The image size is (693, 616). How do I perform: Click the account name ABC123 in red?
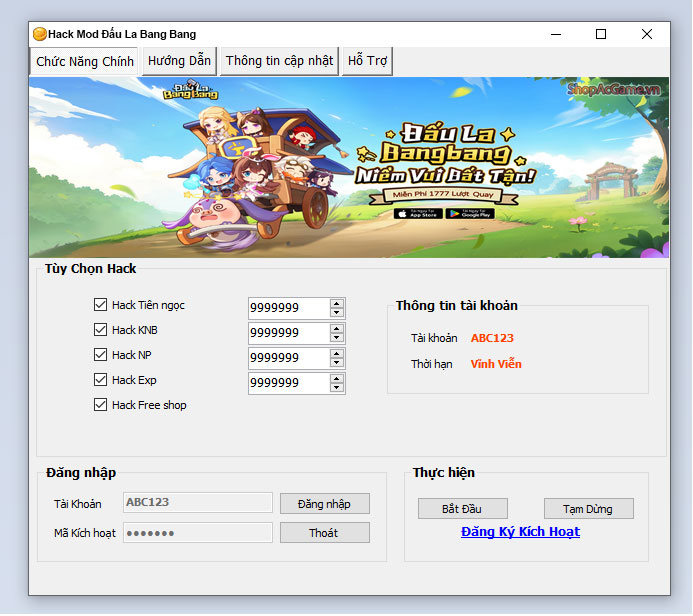(x=492, y=338)
